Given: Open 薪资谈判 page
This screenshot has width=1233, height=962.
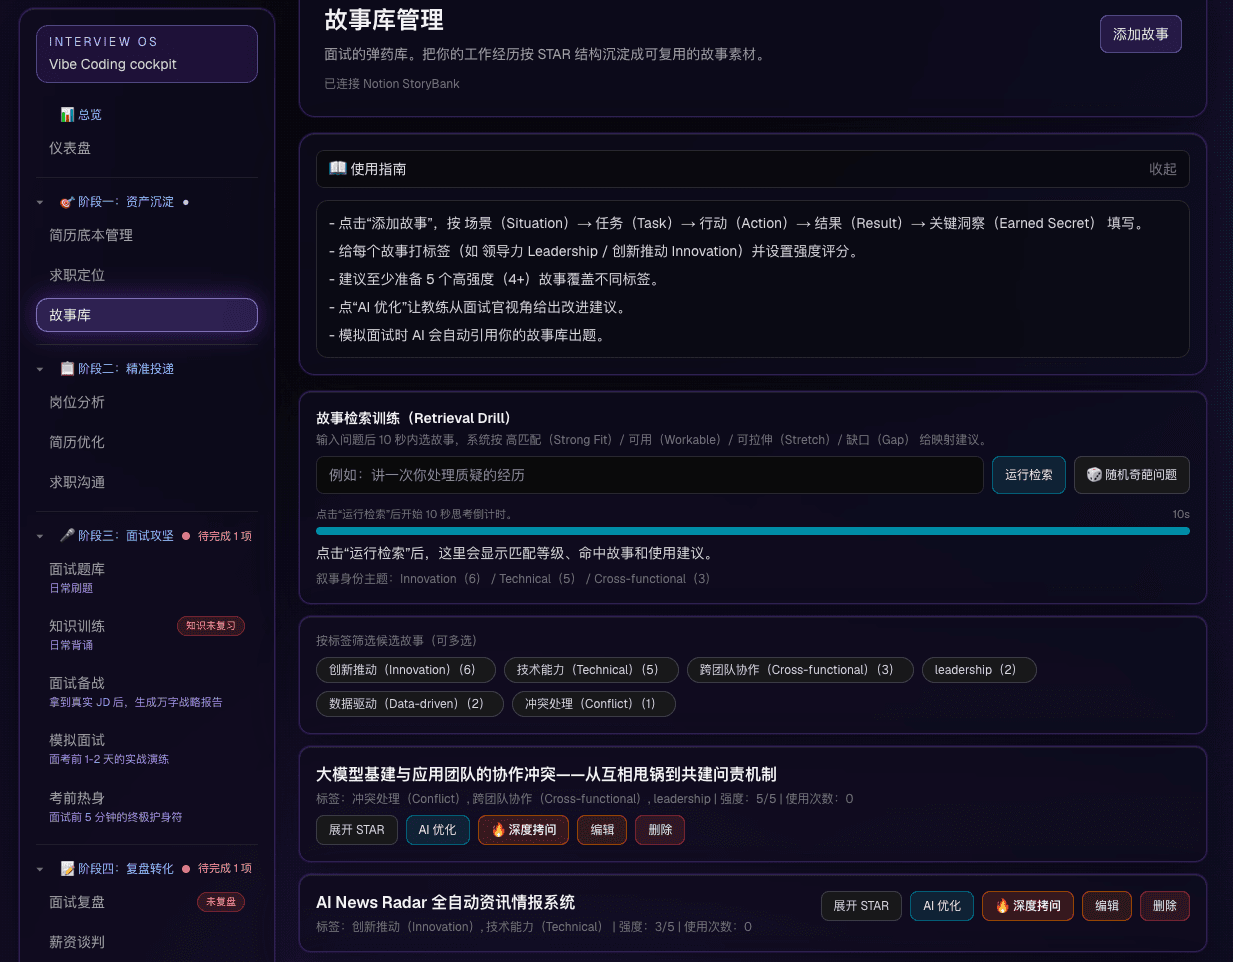Looking at the screenshot, I should [x=147, y=942].
